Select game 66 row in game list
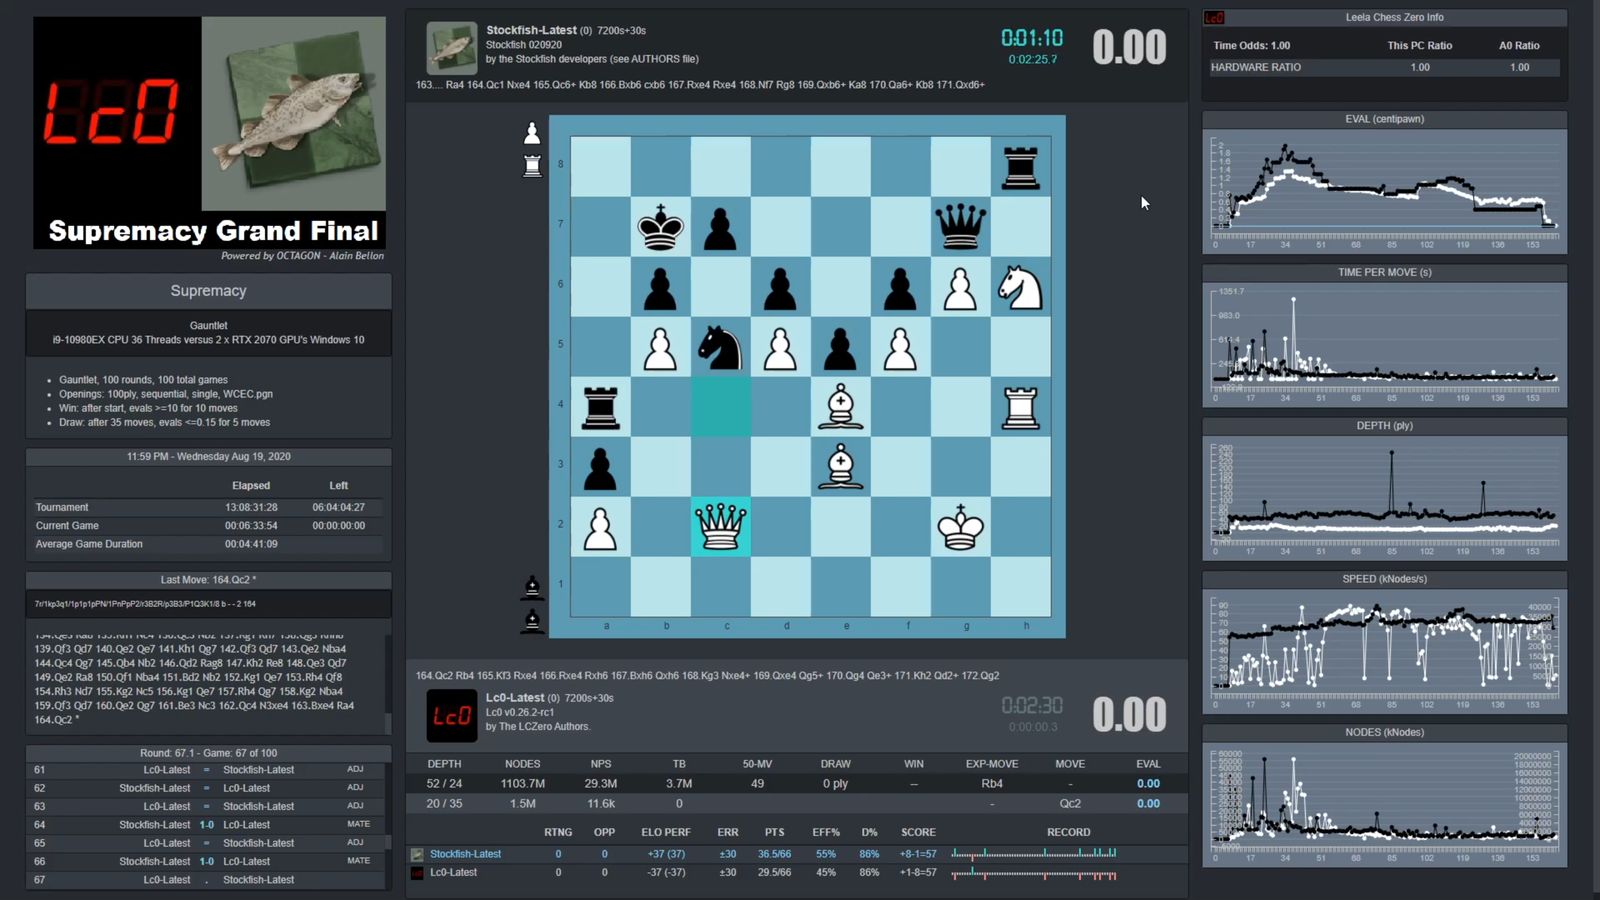The width and height of the screenshot is (1600, 900). [207, 861]
